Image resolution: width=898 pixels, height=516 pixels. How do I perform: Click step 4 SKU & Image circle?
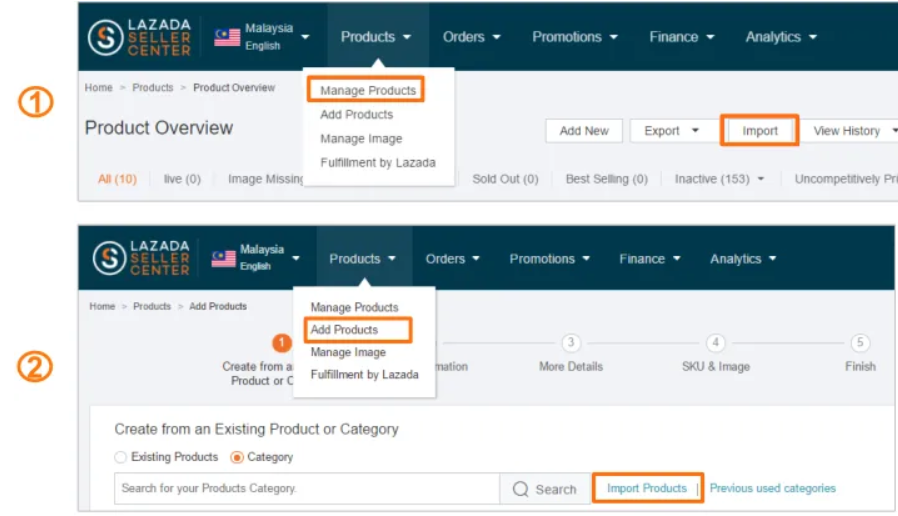click(x=715, y=342)
